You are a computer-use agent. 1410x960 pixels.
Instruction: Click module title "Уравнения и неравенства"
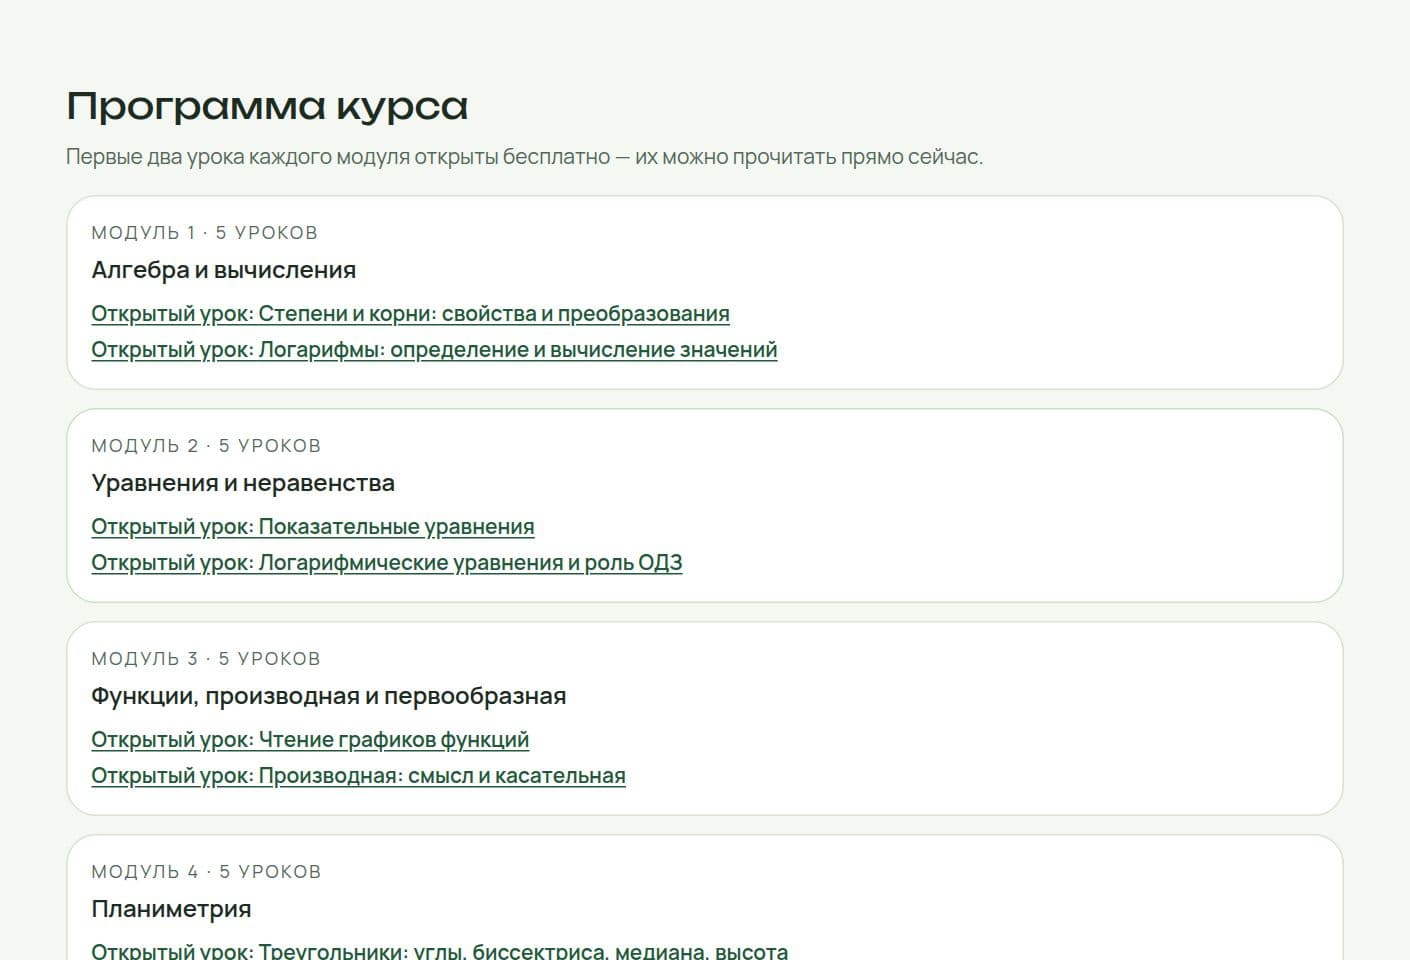click(243, 483)
